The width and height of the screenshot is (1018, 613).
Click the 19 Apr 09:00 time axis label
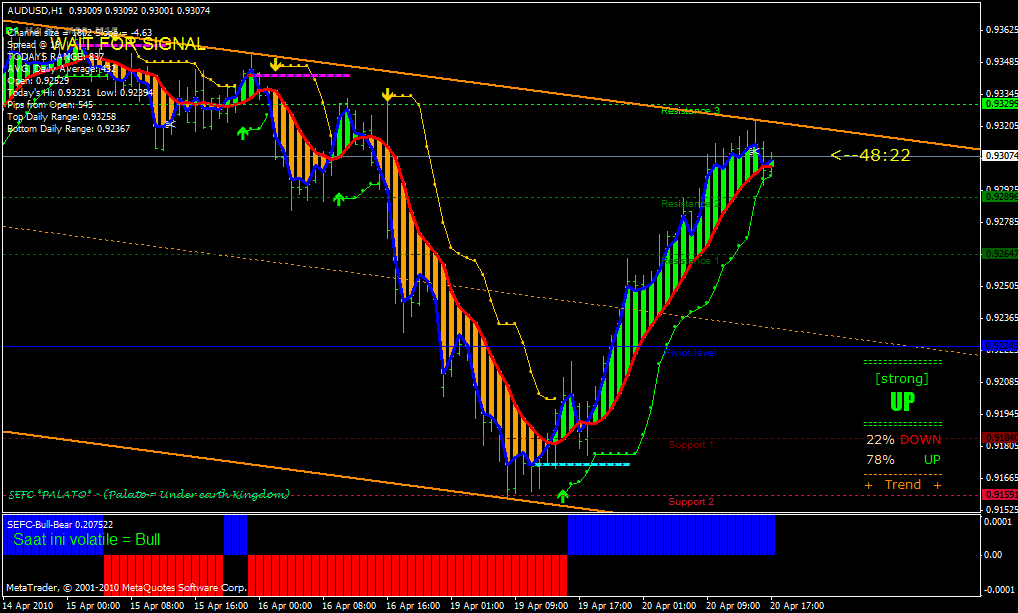[x=539, y=606]
